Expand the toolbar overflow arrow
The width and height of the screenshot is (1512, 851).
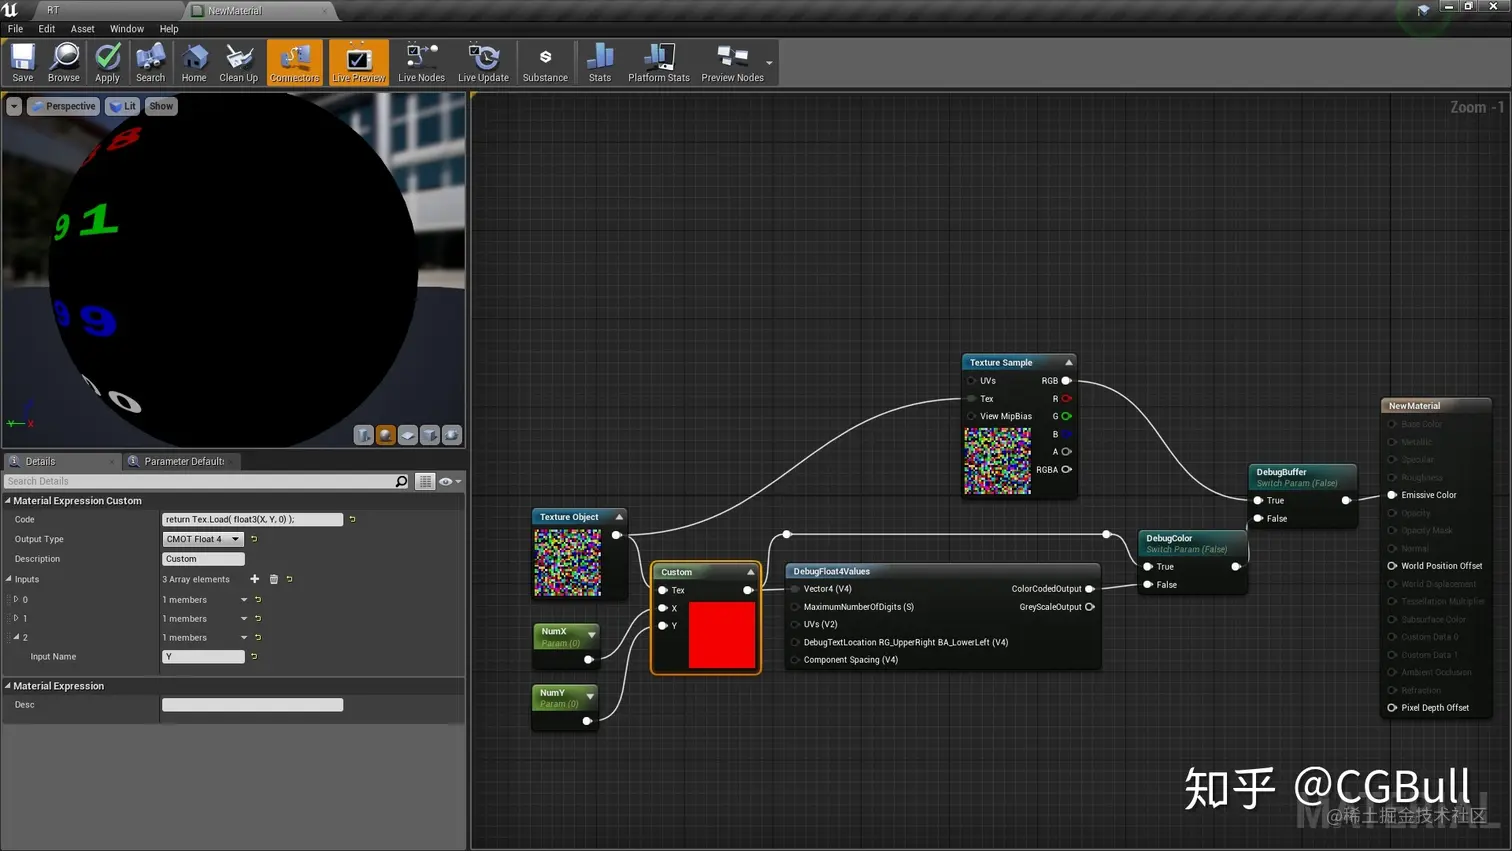tap(769, 63)
